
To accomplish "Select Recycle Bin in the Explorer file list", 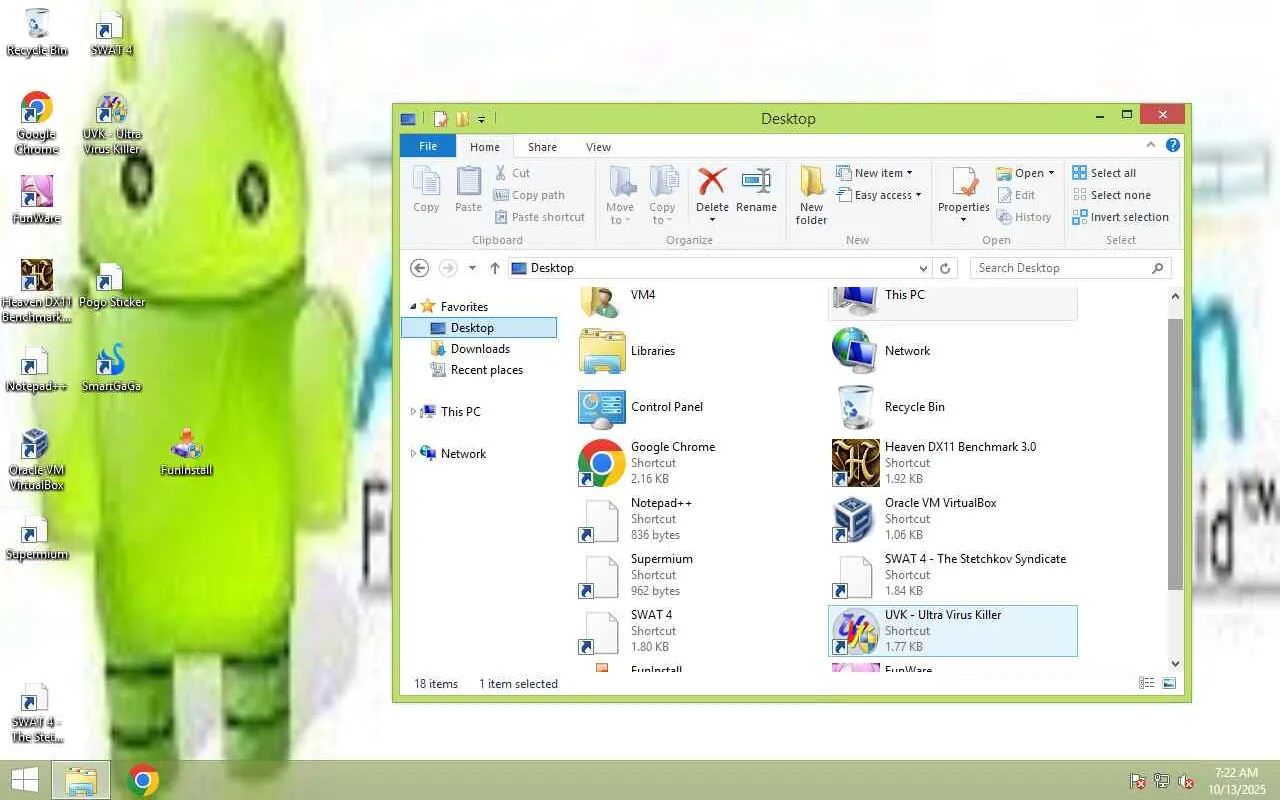I will point(954,407).
